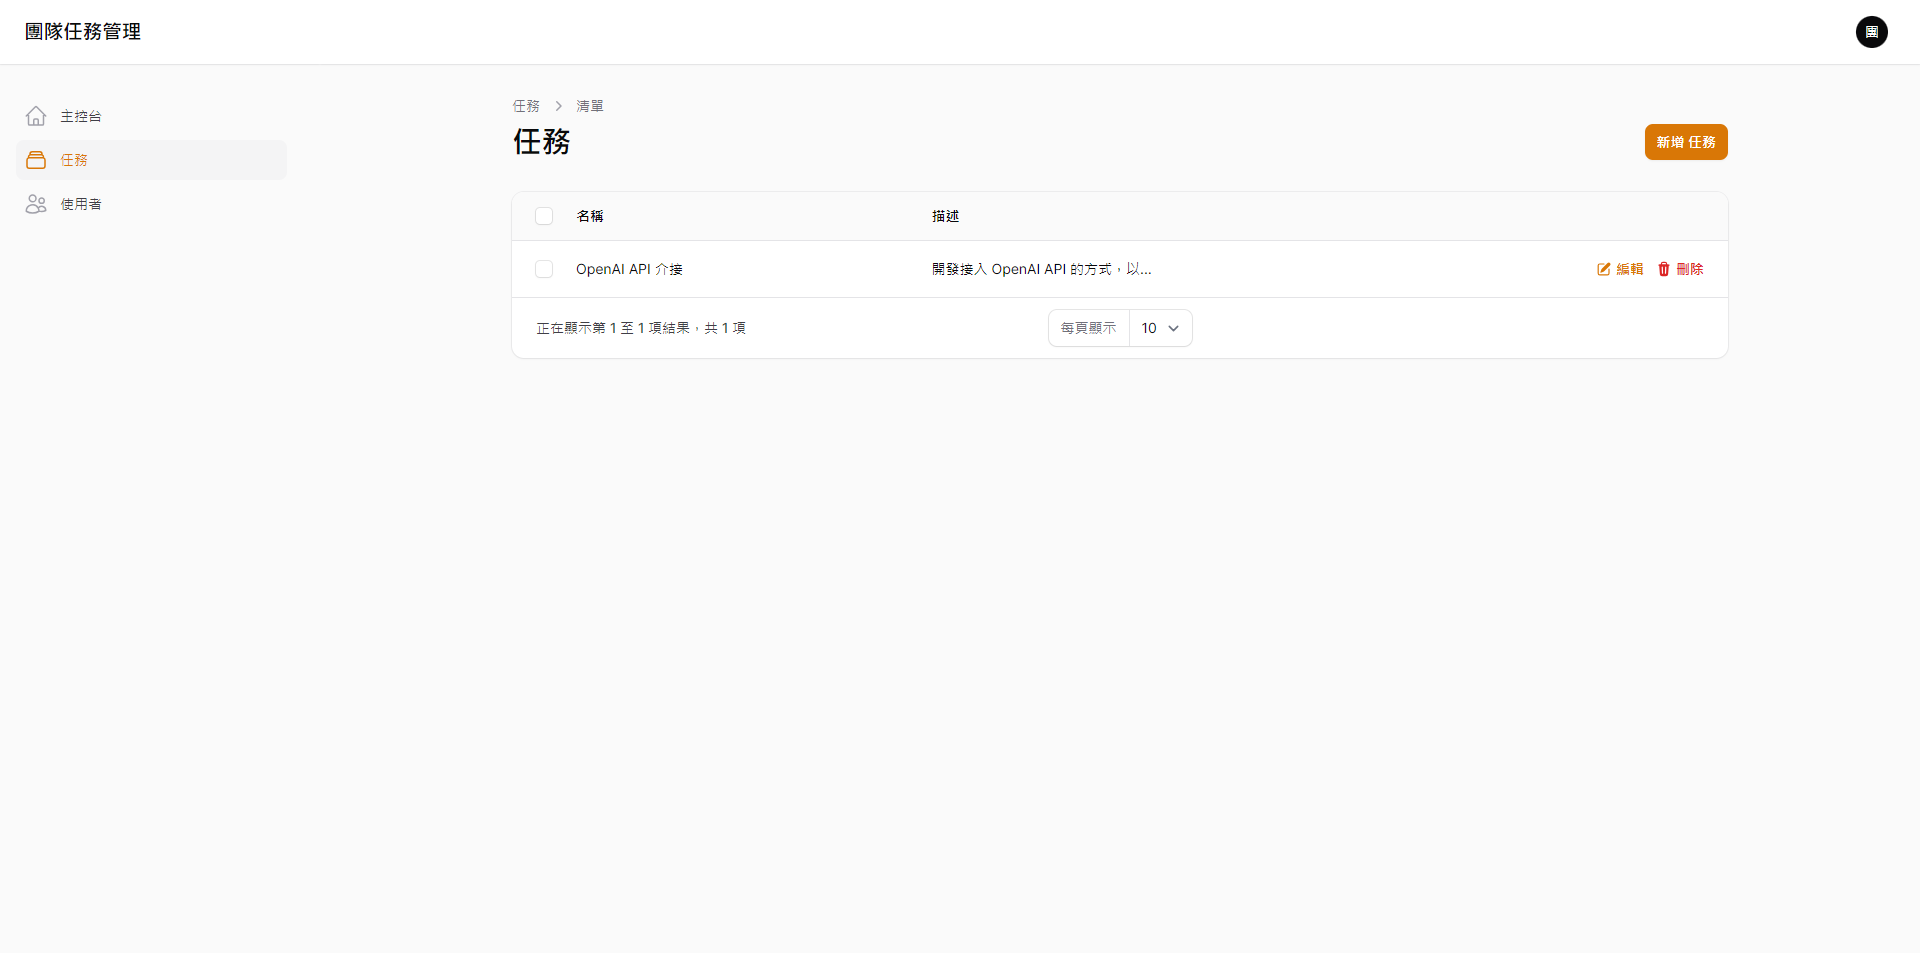The height and width of the screenshot is (953, 1920).
Task: Click the pencil icon next to 編輯
Action: (1603, 269)
